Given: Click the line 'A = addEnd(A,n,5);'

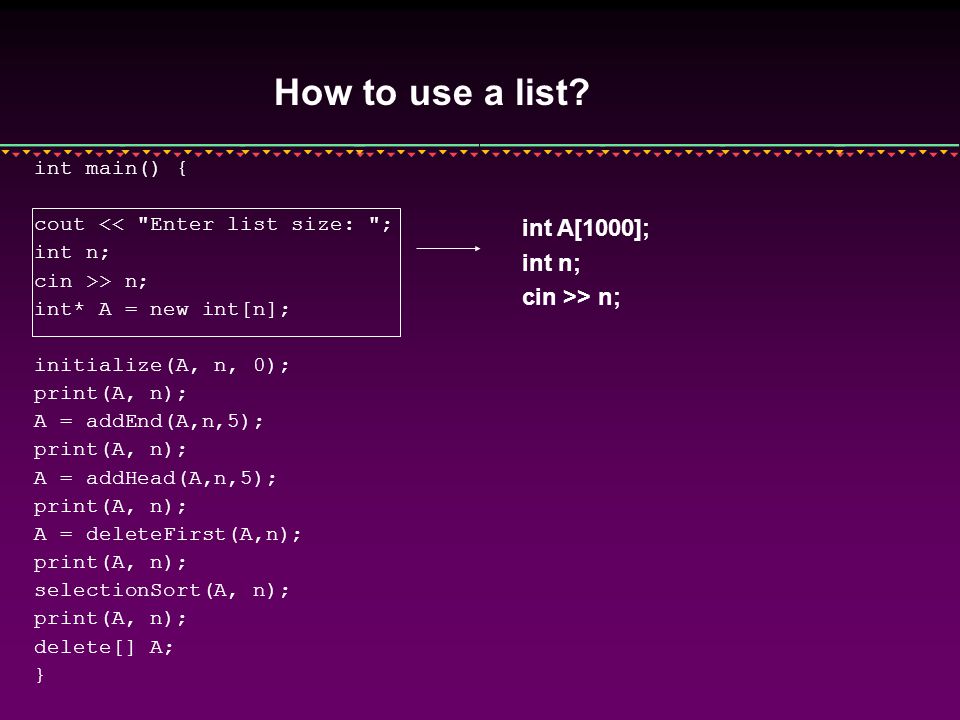Looking at the screenshot, I should coord(148,421).
